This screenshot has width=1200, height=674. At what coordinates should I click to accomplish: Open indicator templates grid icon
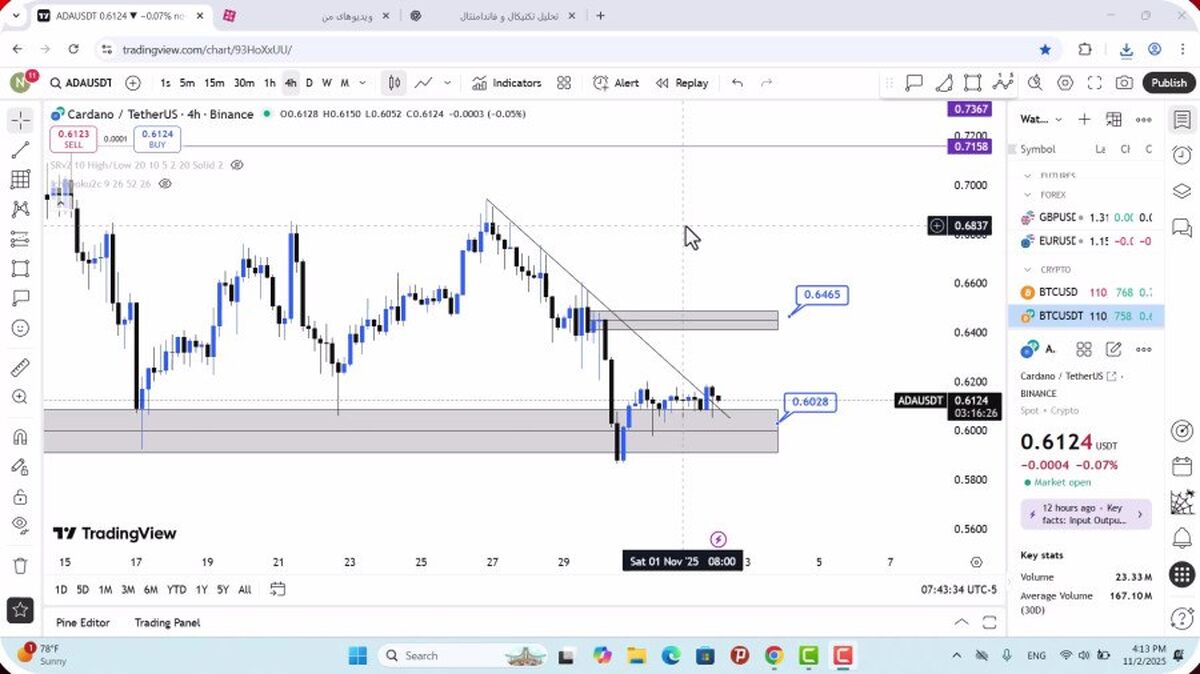click(x=564, y=83)
